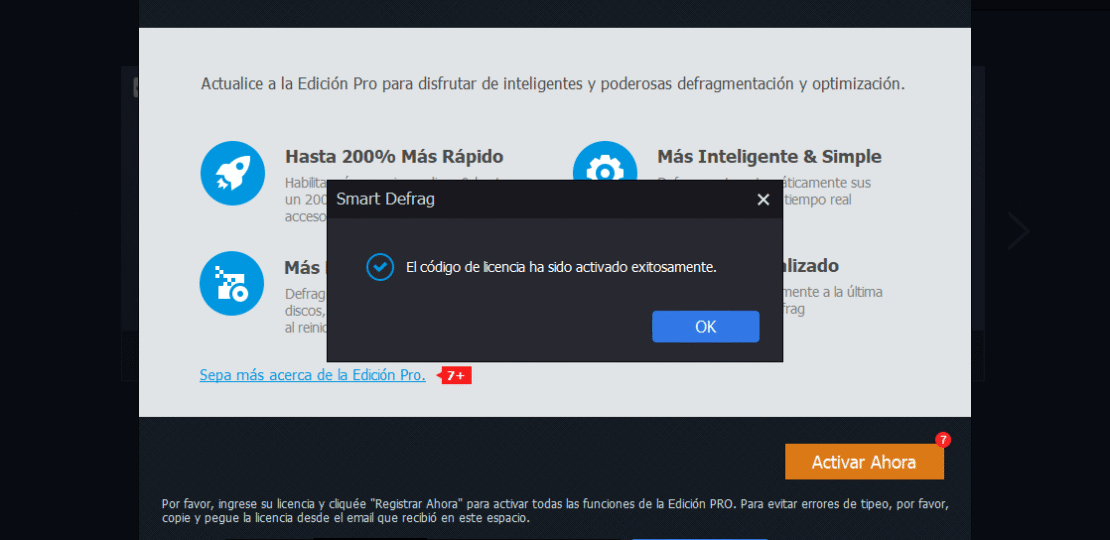Viewport: 1110px width, 540px height.
Task: Click the blue checkmark success icon
Action: coord(379,268)
